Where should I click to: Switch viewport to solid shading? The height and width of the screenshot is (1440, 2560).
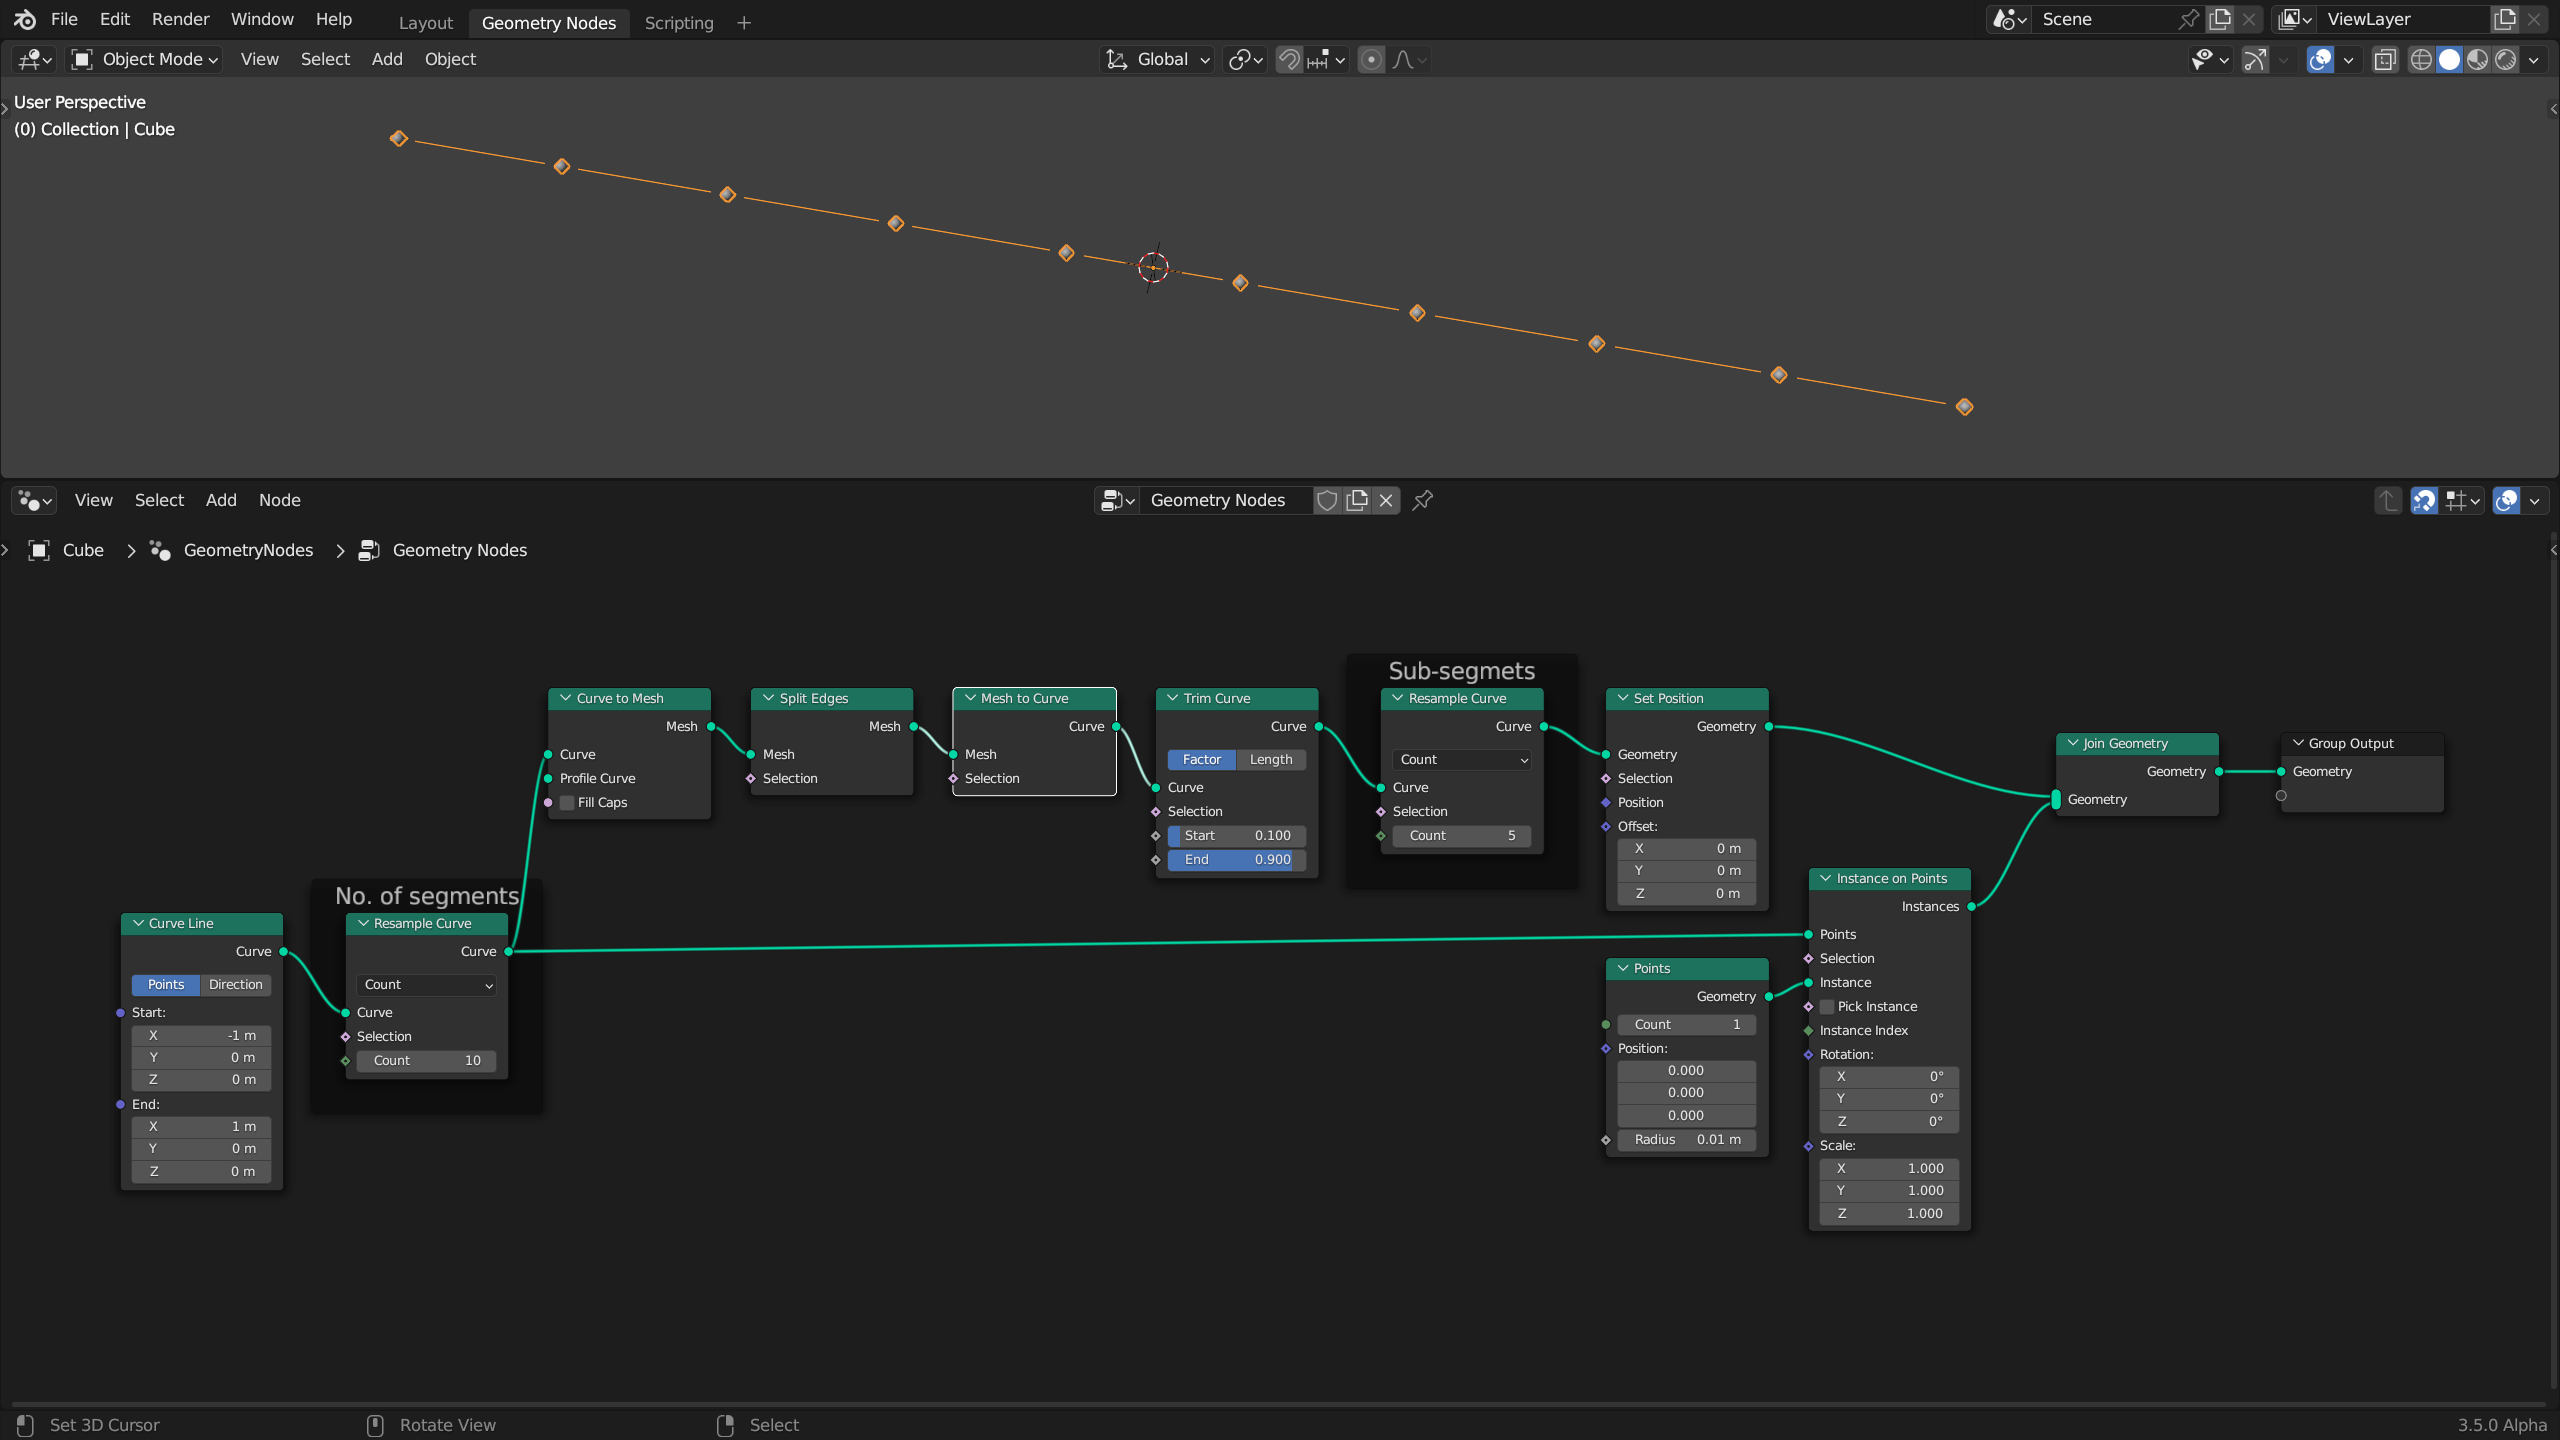(2449, 59)
